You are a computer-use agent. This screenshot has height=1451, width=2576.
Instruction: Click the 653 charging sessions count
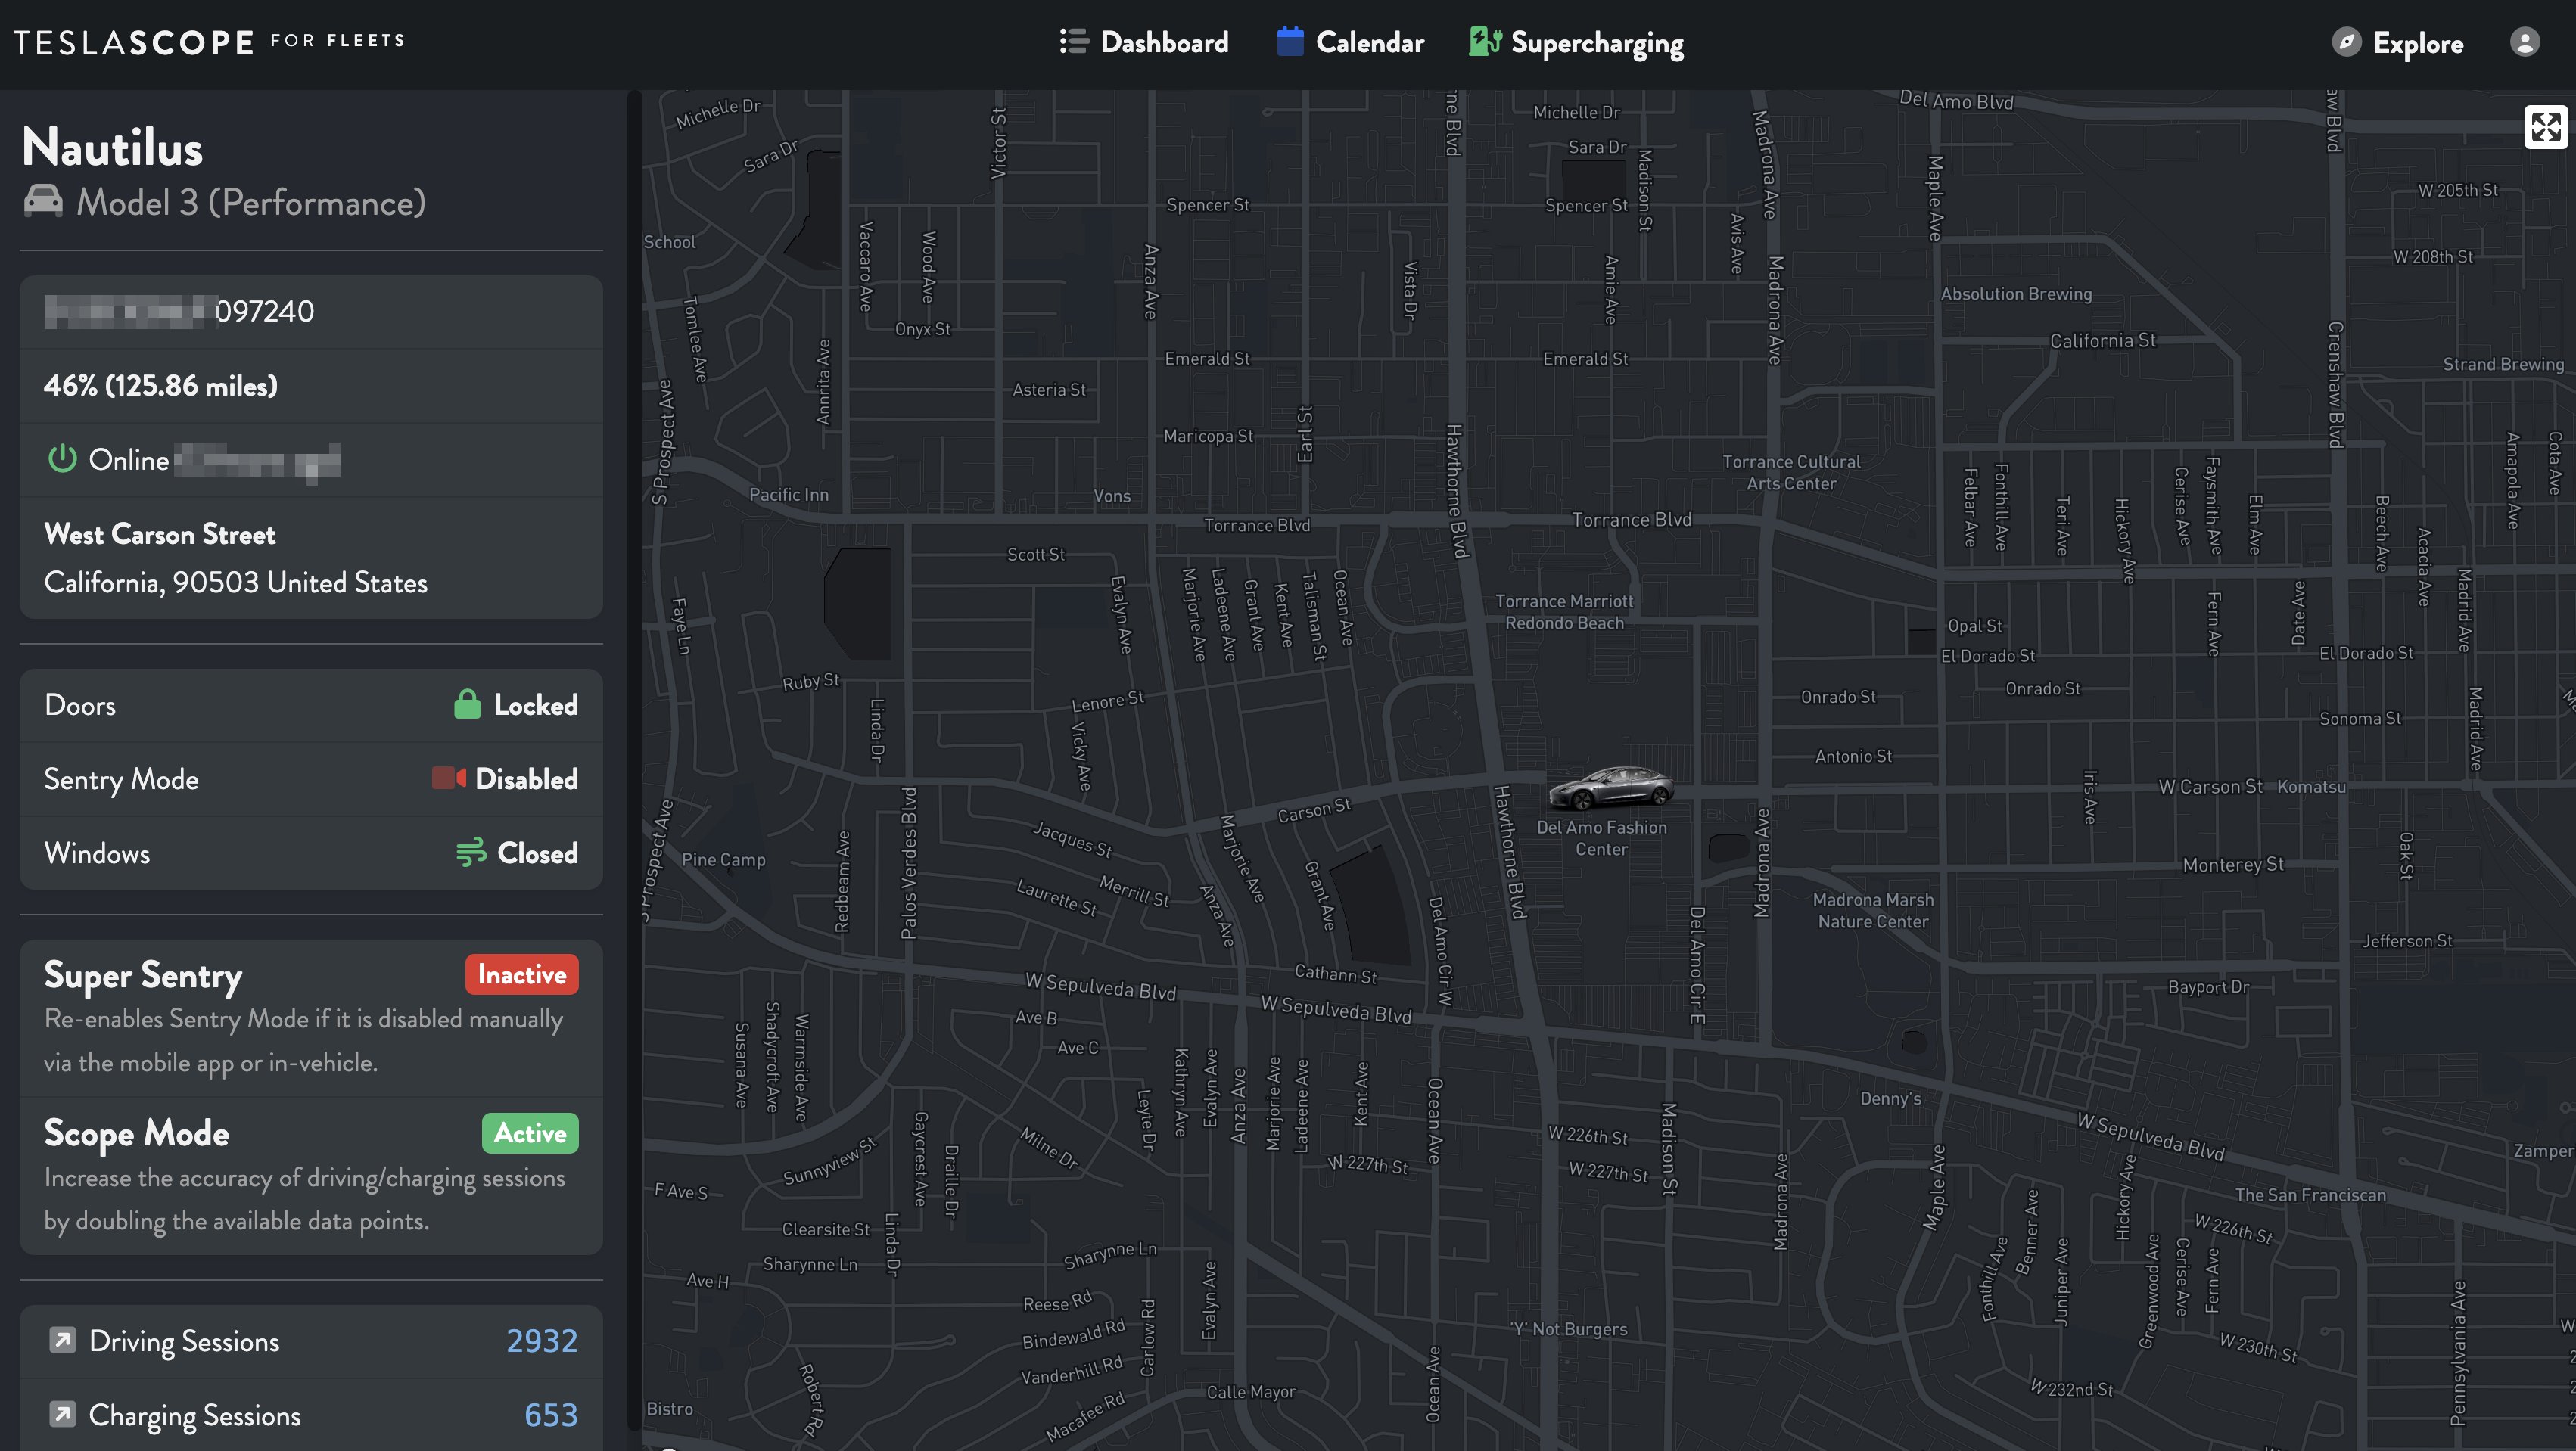click(x=551, y=1415)
